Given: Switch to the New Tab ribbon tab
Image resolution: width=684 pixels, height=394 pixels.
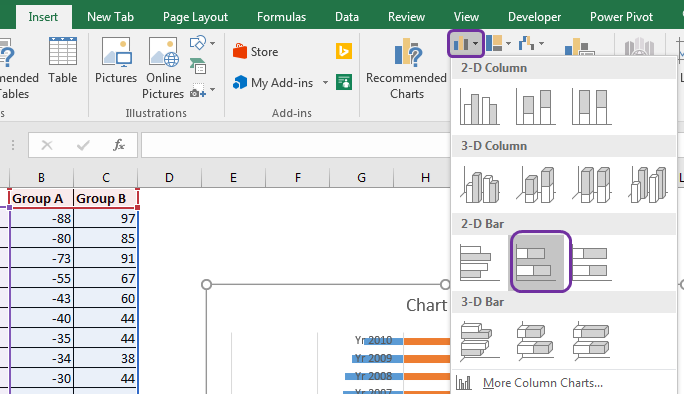Looking at the screenshot, I should (x=110, y=17).
